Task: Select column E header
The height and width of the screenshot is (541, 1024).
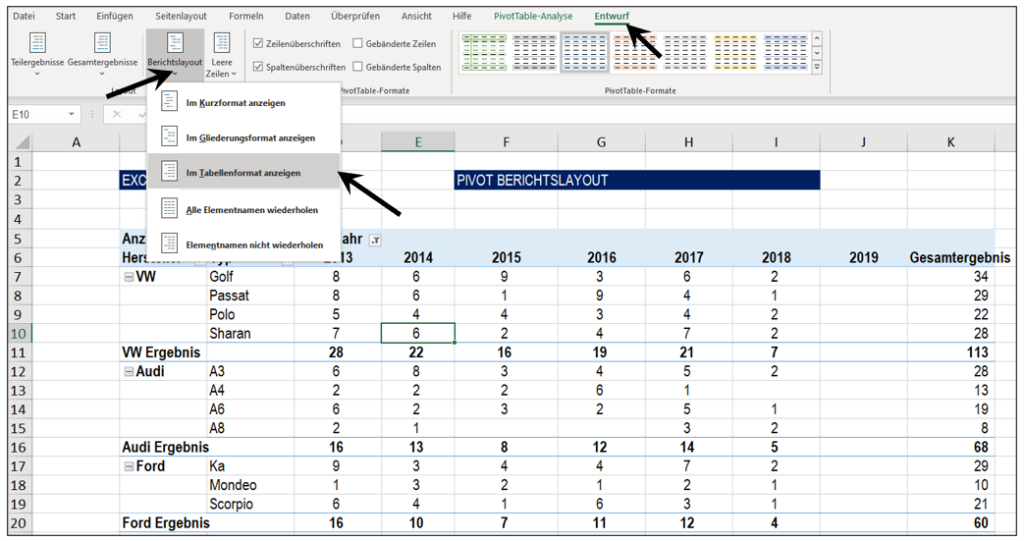Action: 418,142
